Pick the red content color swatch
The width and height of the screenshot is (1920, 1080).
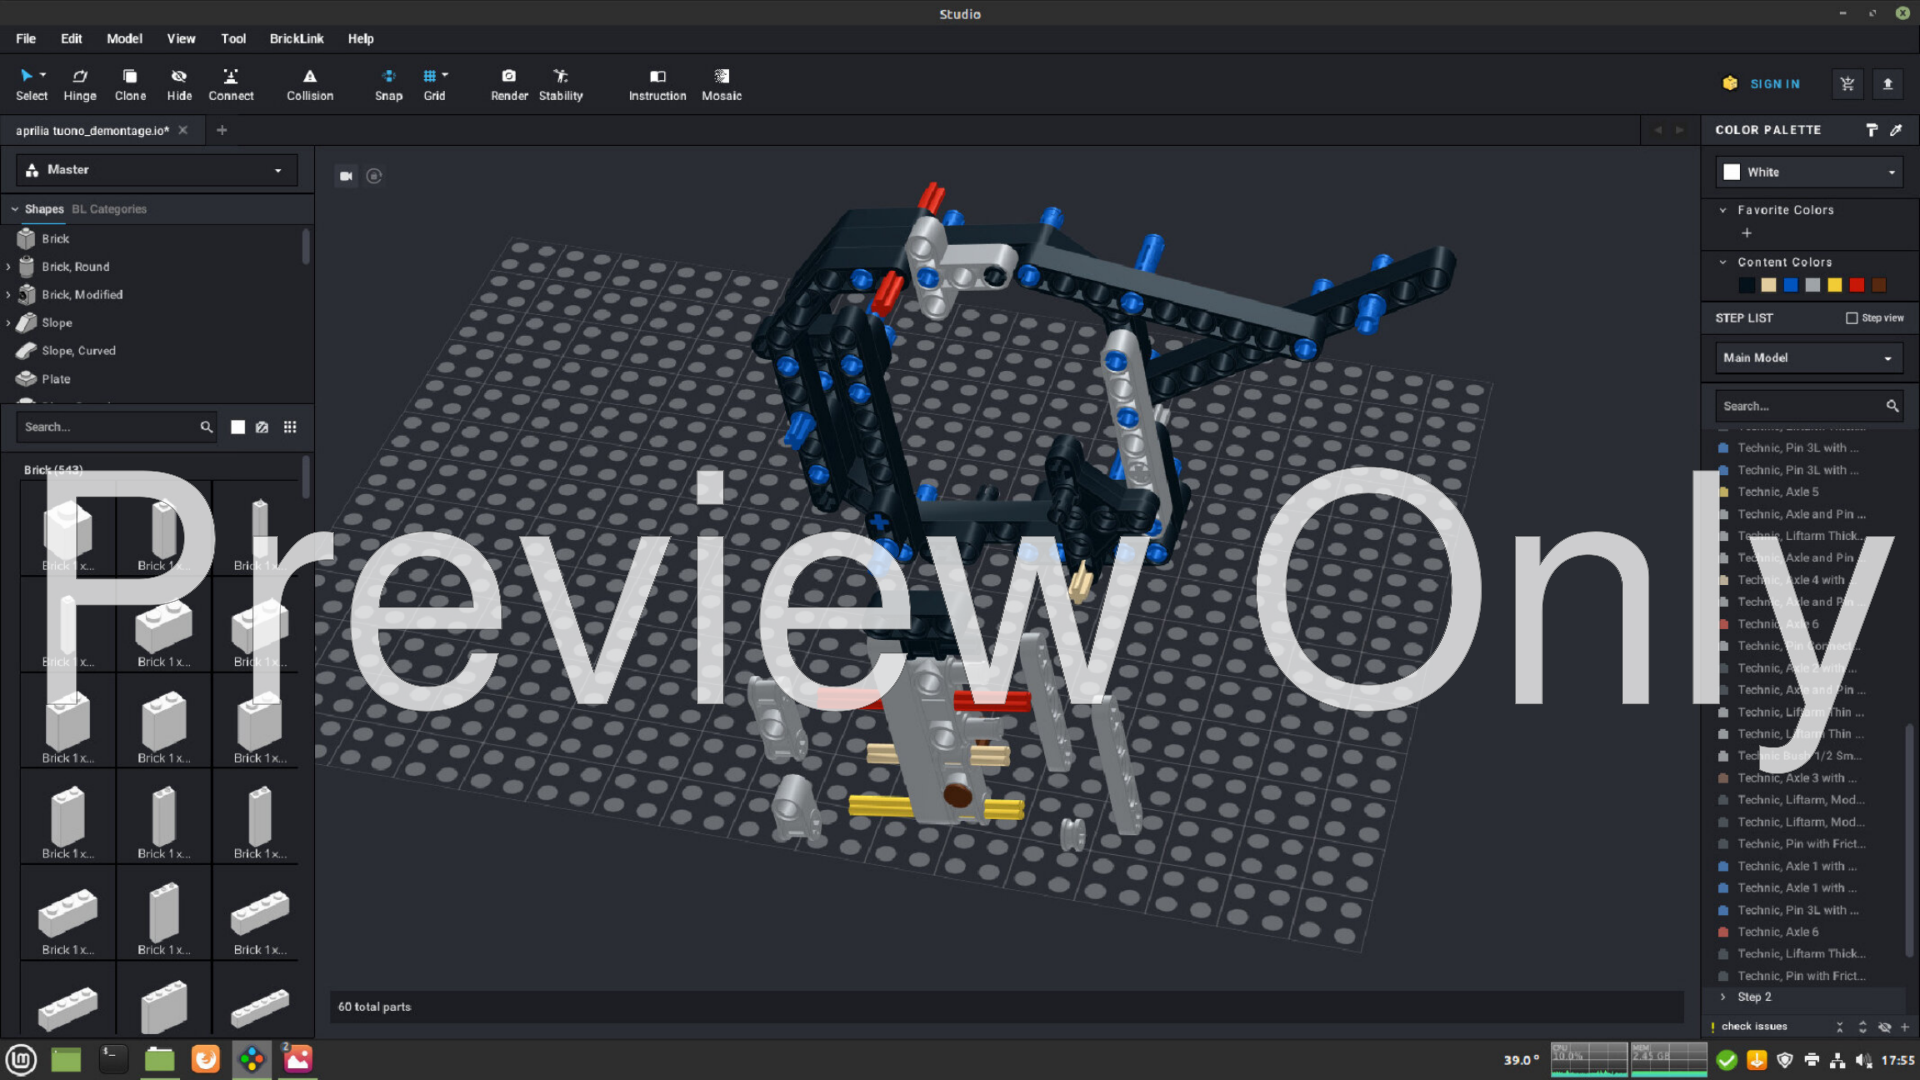click(1857, 285)
